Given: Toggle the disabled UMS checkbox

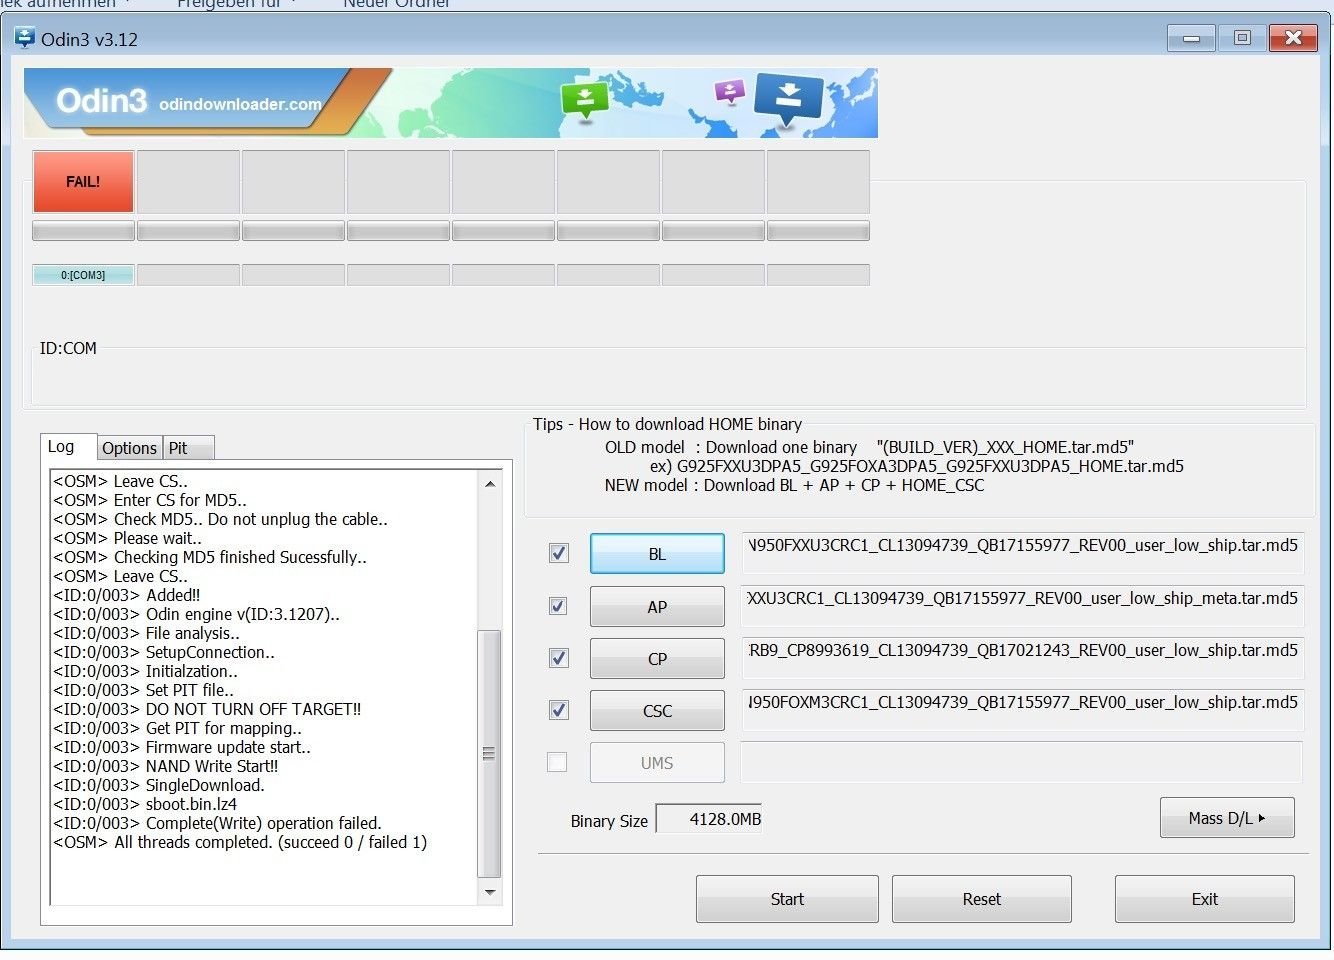Looking at the screenshot, I should pyautogui.click(x=557, y=762).
